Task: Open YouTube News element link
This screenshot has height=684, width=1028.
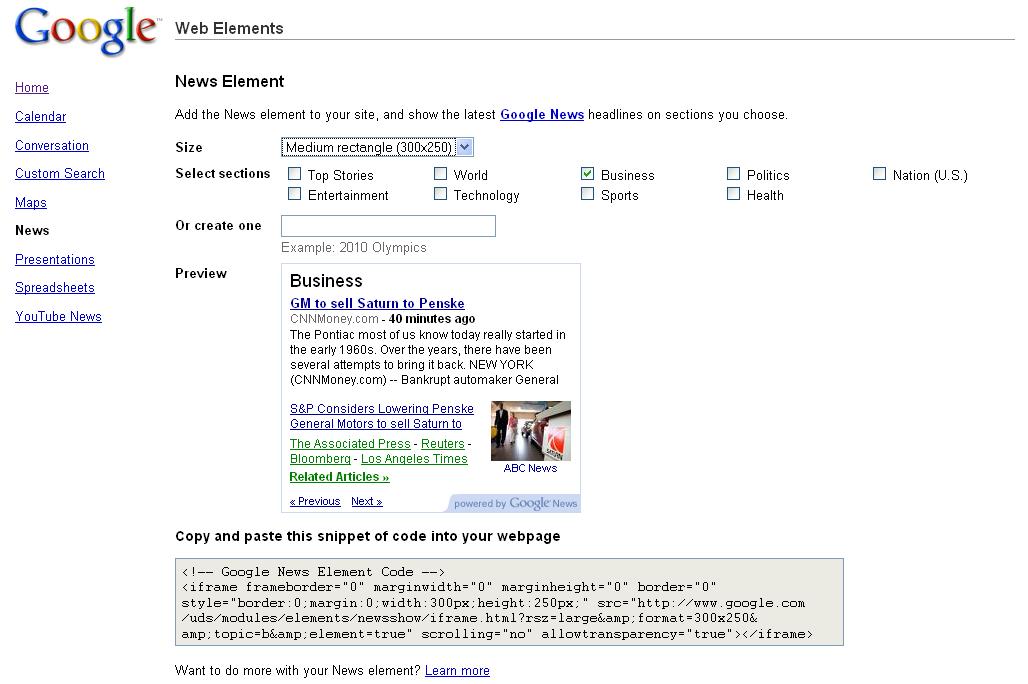Action: (x=58, y=316)
